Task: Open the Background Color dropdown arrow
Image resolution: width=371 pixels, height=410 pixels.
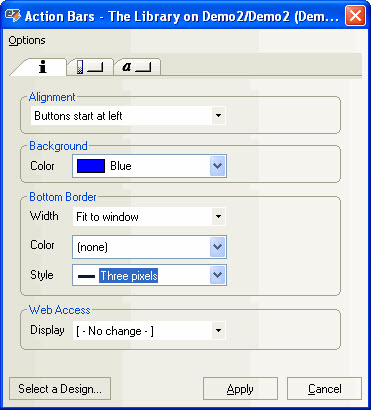Action: (x=218, y=166)
